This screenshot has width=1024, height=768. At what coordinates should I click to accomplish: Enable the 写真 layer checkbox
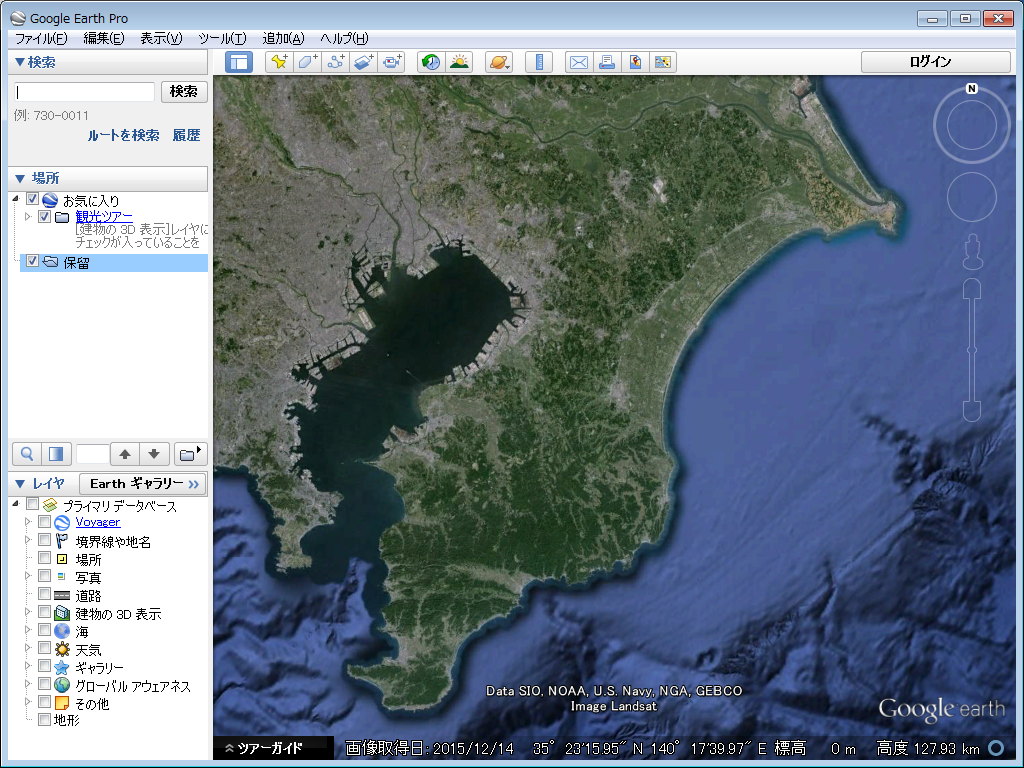[44, 576]
